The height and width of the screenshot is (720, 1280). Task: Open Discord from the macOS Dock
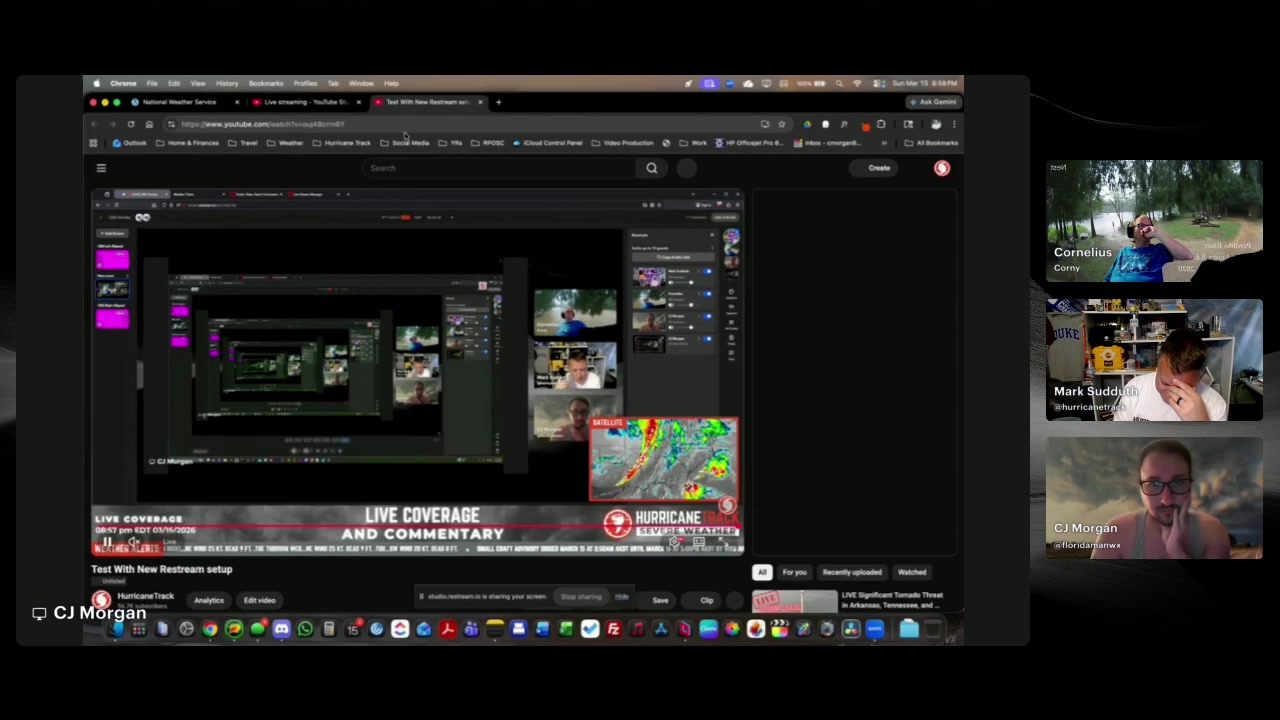[x=281, y=629]
